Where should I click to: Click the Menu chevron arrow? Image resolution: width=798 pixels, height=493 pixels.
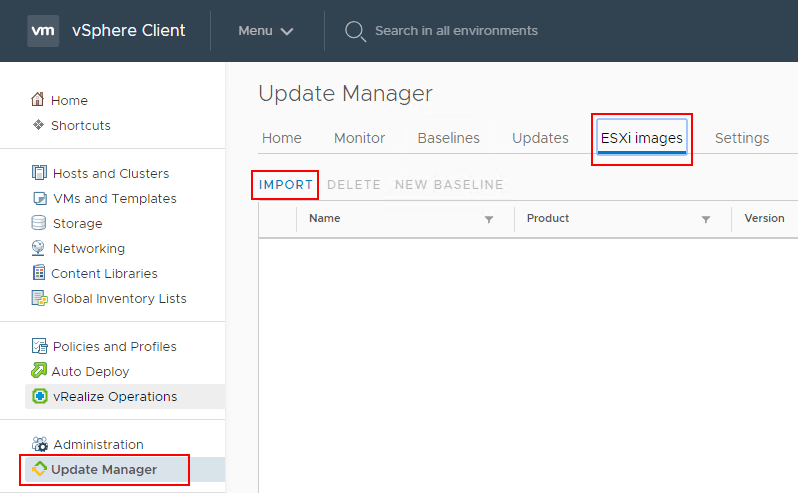click(x=287, y=32)
